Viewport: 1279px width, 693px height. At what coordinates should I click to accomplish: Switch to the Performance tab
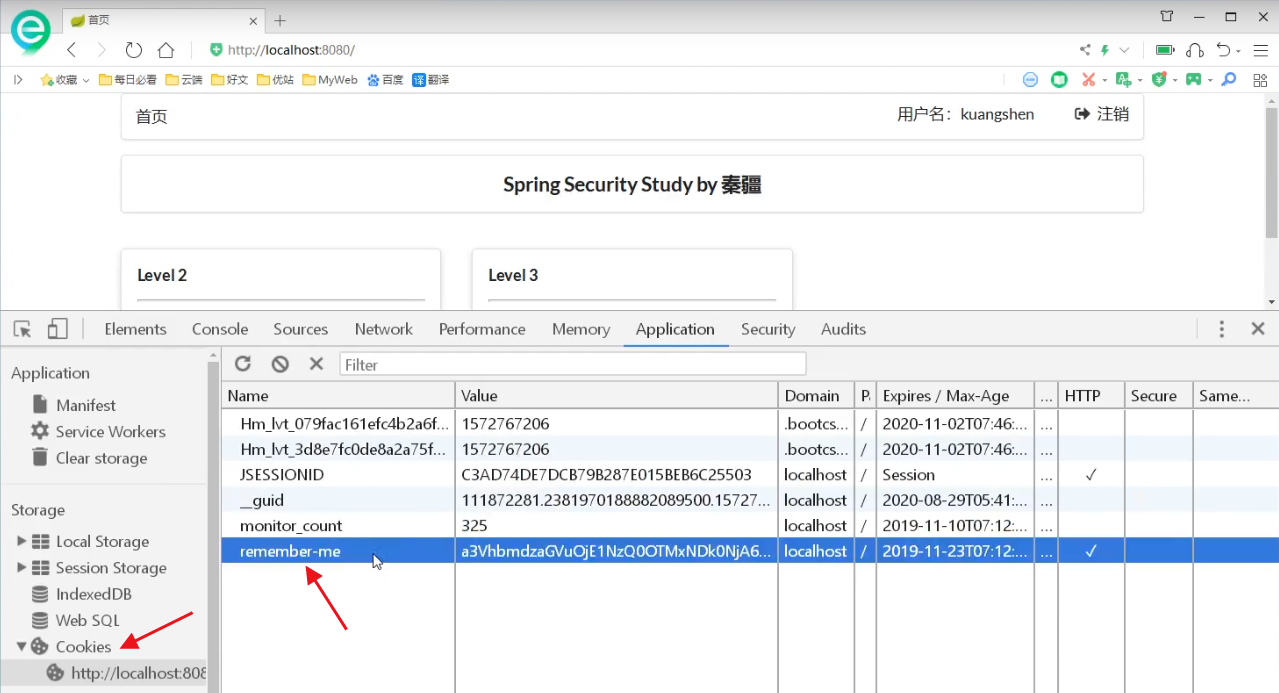pyautogui.click(x=482, y=329)
